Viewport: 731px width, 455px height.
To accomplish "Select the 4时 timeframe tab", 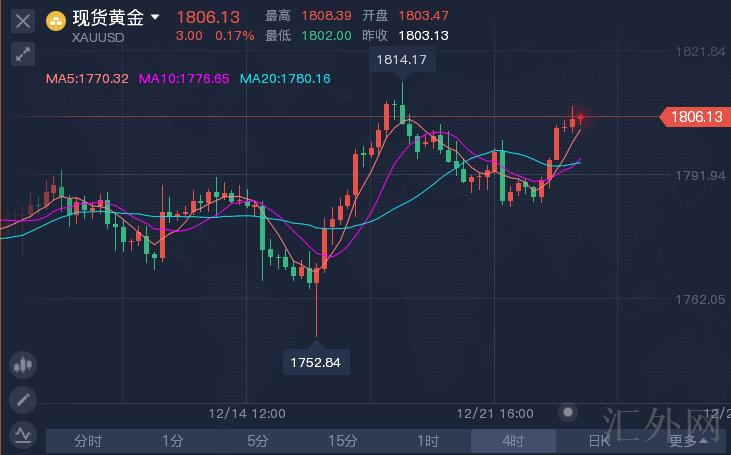I will tap(513, 441).
